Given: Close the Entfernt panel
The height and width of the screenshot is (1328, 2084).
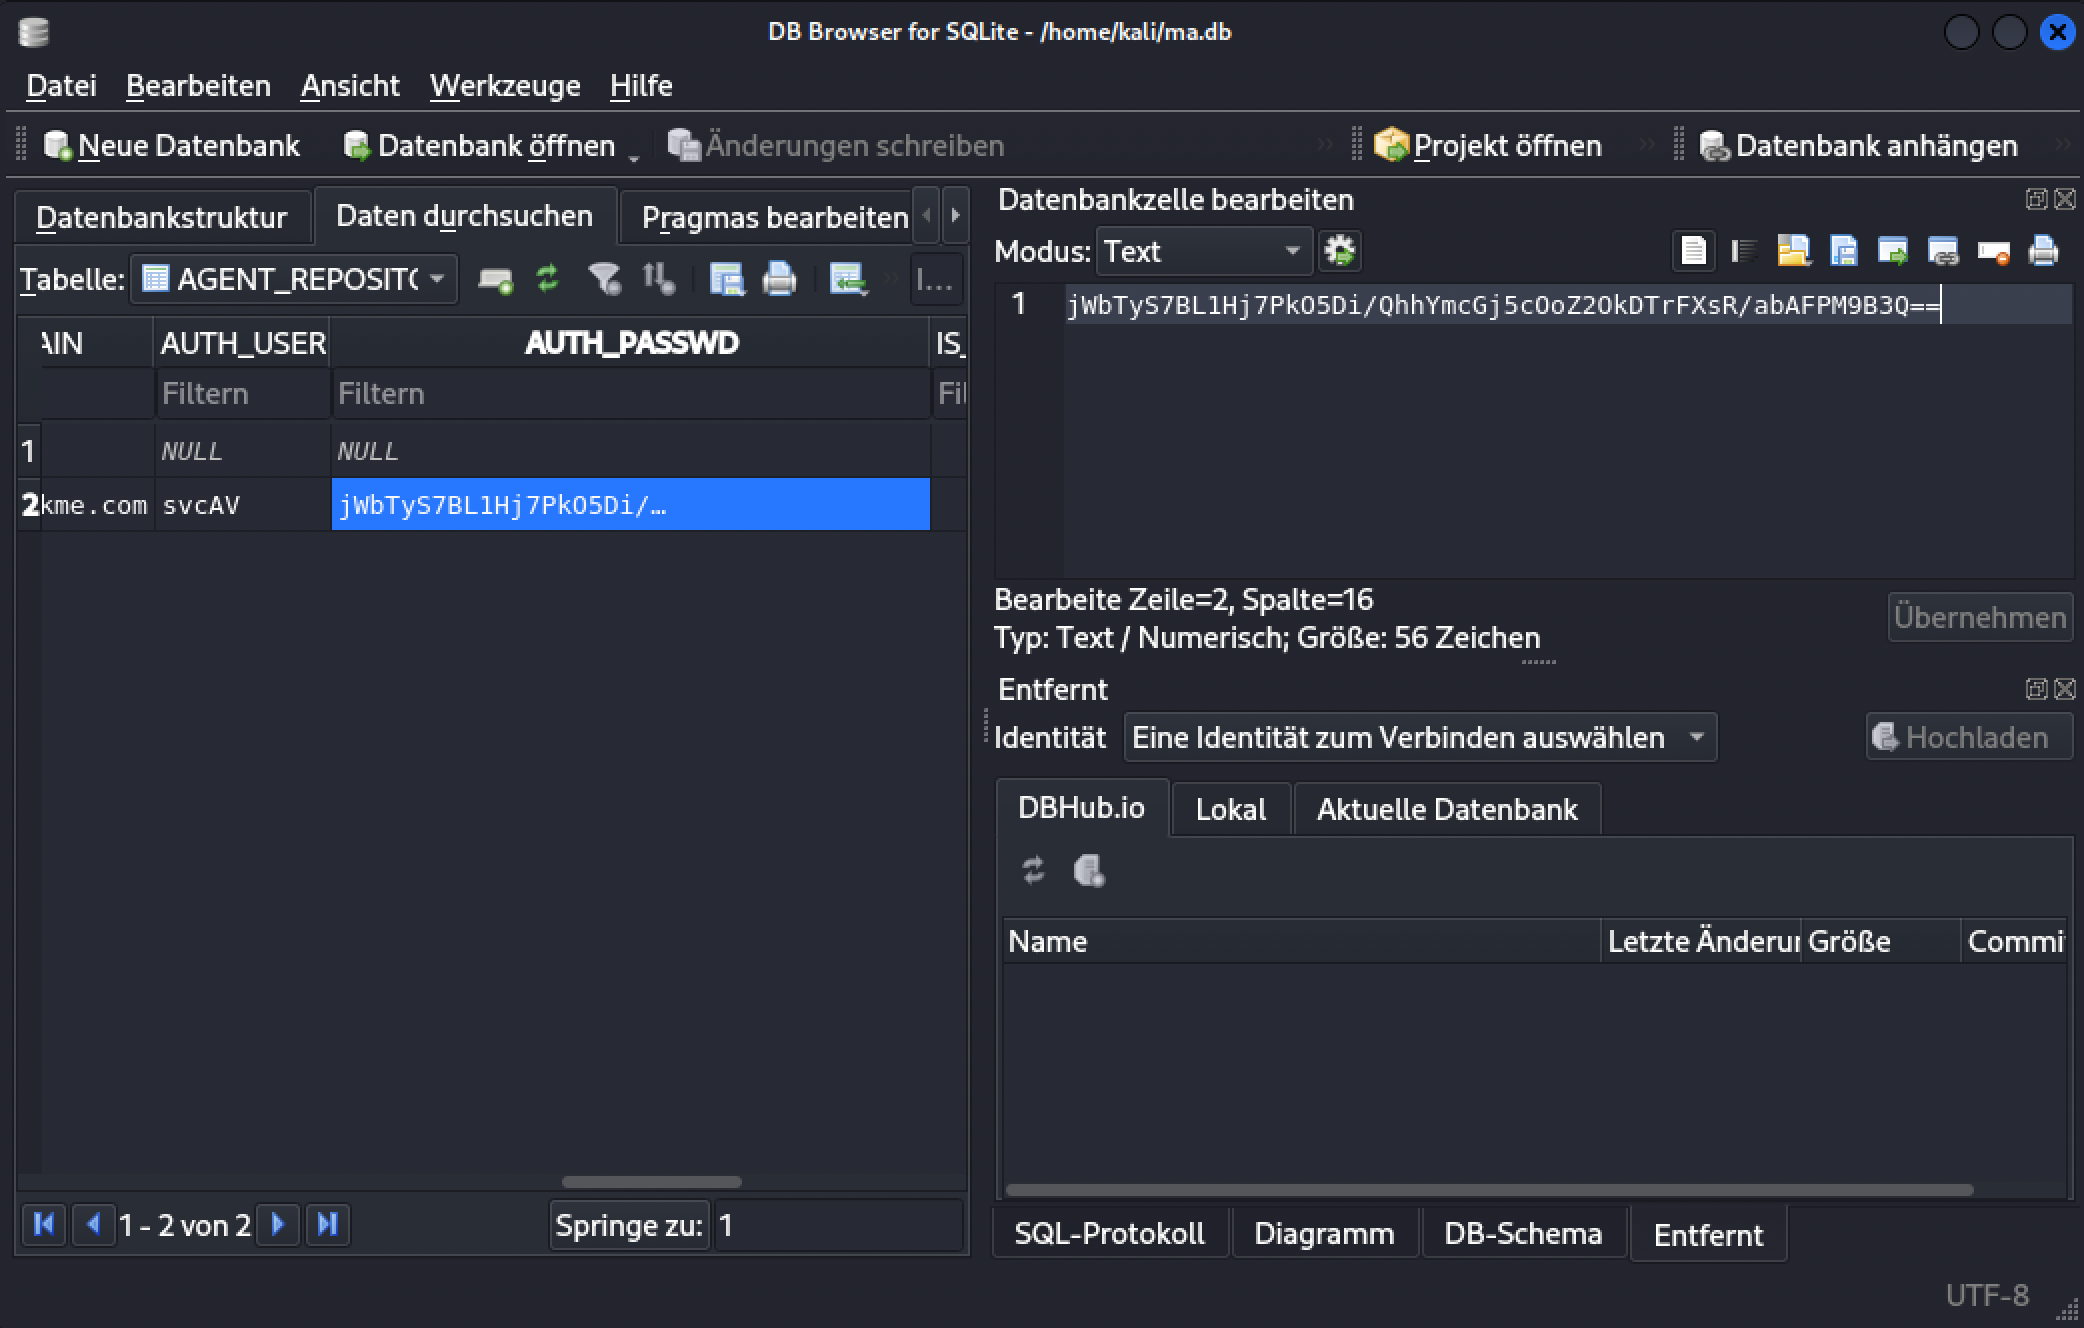Looking at the screenshot, I should [2065, 689].
